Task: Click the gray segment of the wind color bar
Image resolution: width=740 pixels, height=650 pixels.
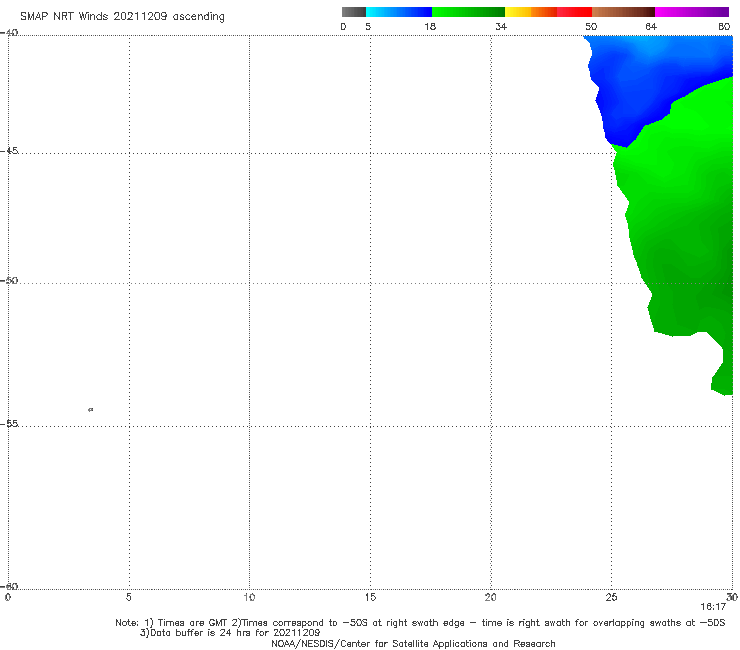Action: (354, 12)
